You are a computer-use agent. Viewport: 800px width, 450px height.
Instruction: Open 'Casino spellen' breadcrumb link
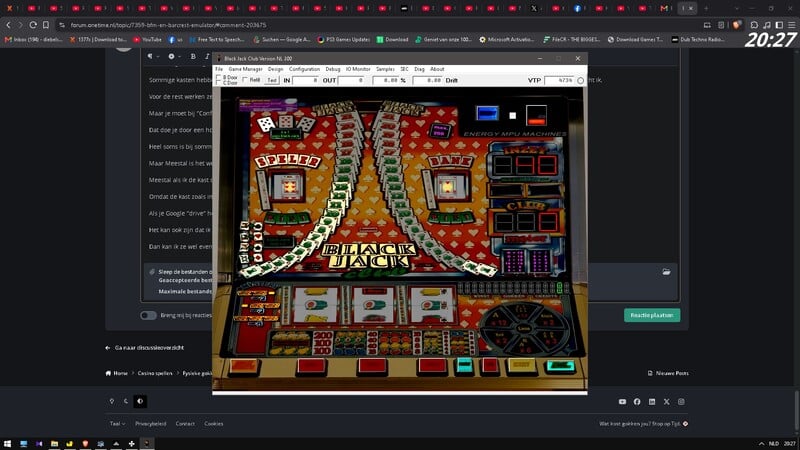(x=155, y=373)
